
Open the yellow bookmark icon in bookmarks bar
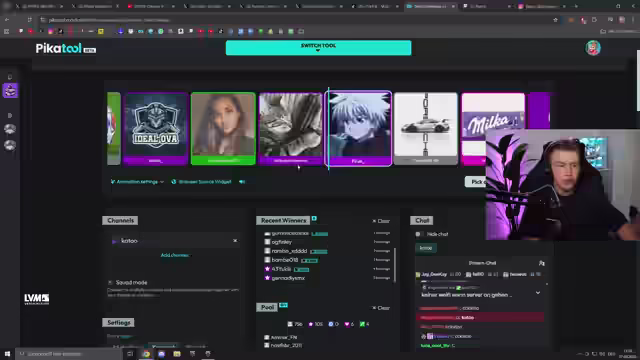[101, 31]
